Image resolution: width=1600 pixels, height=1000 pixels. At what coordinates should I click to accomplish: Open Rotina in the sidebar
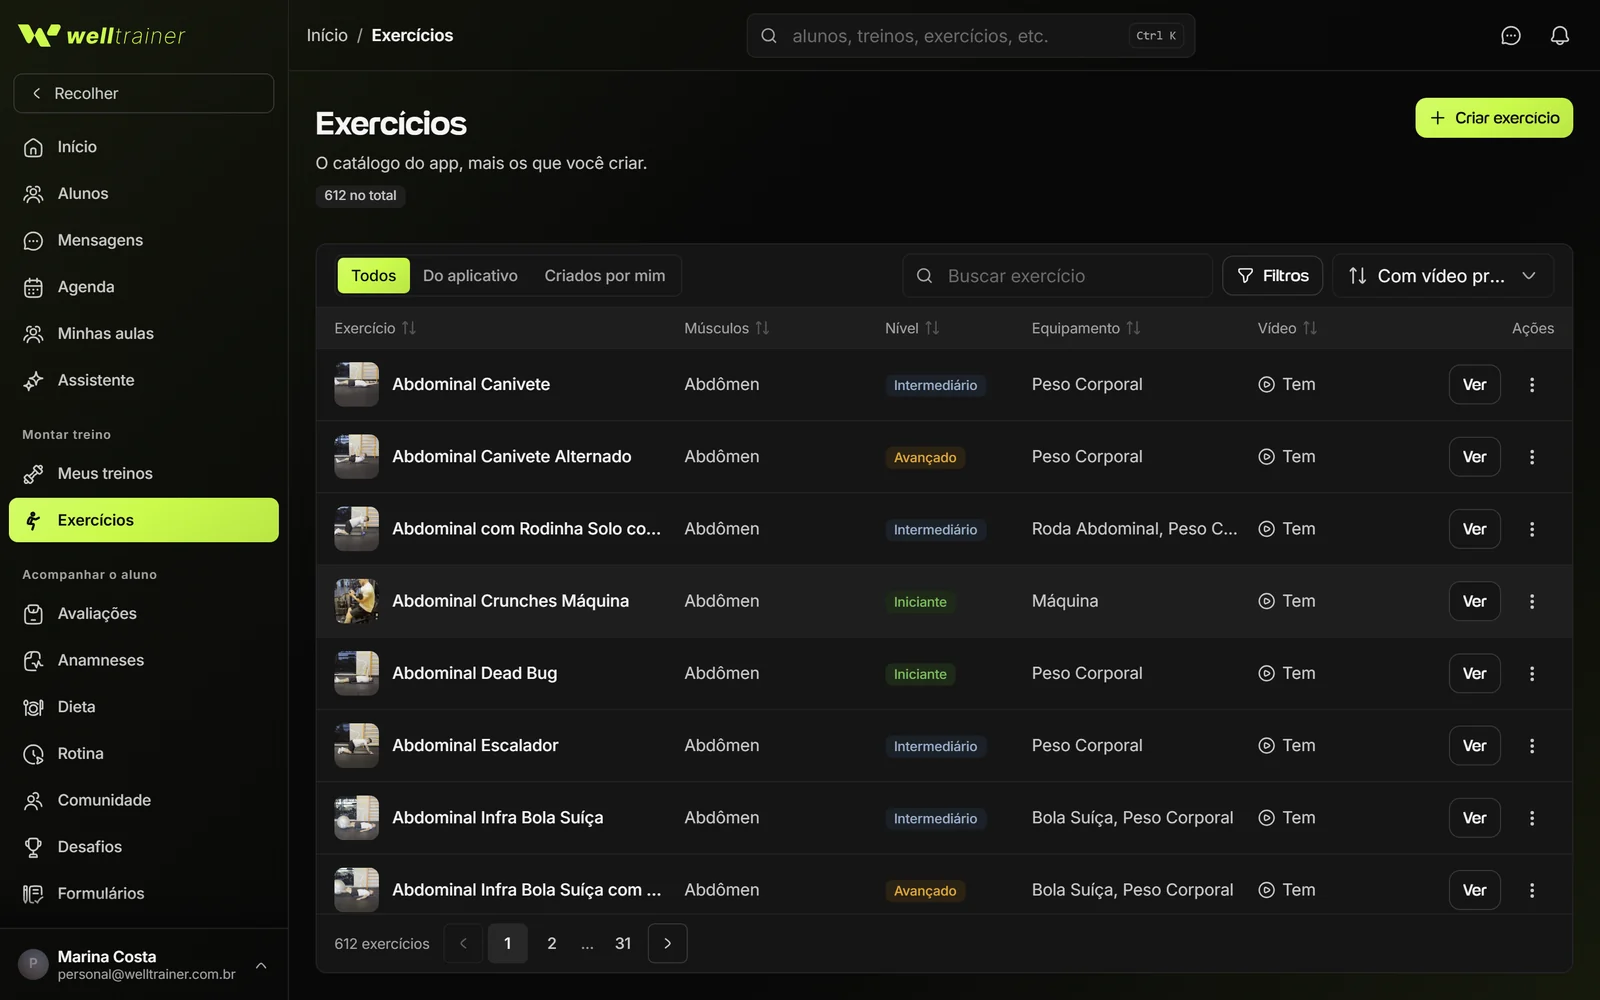[x=144, y=753]
